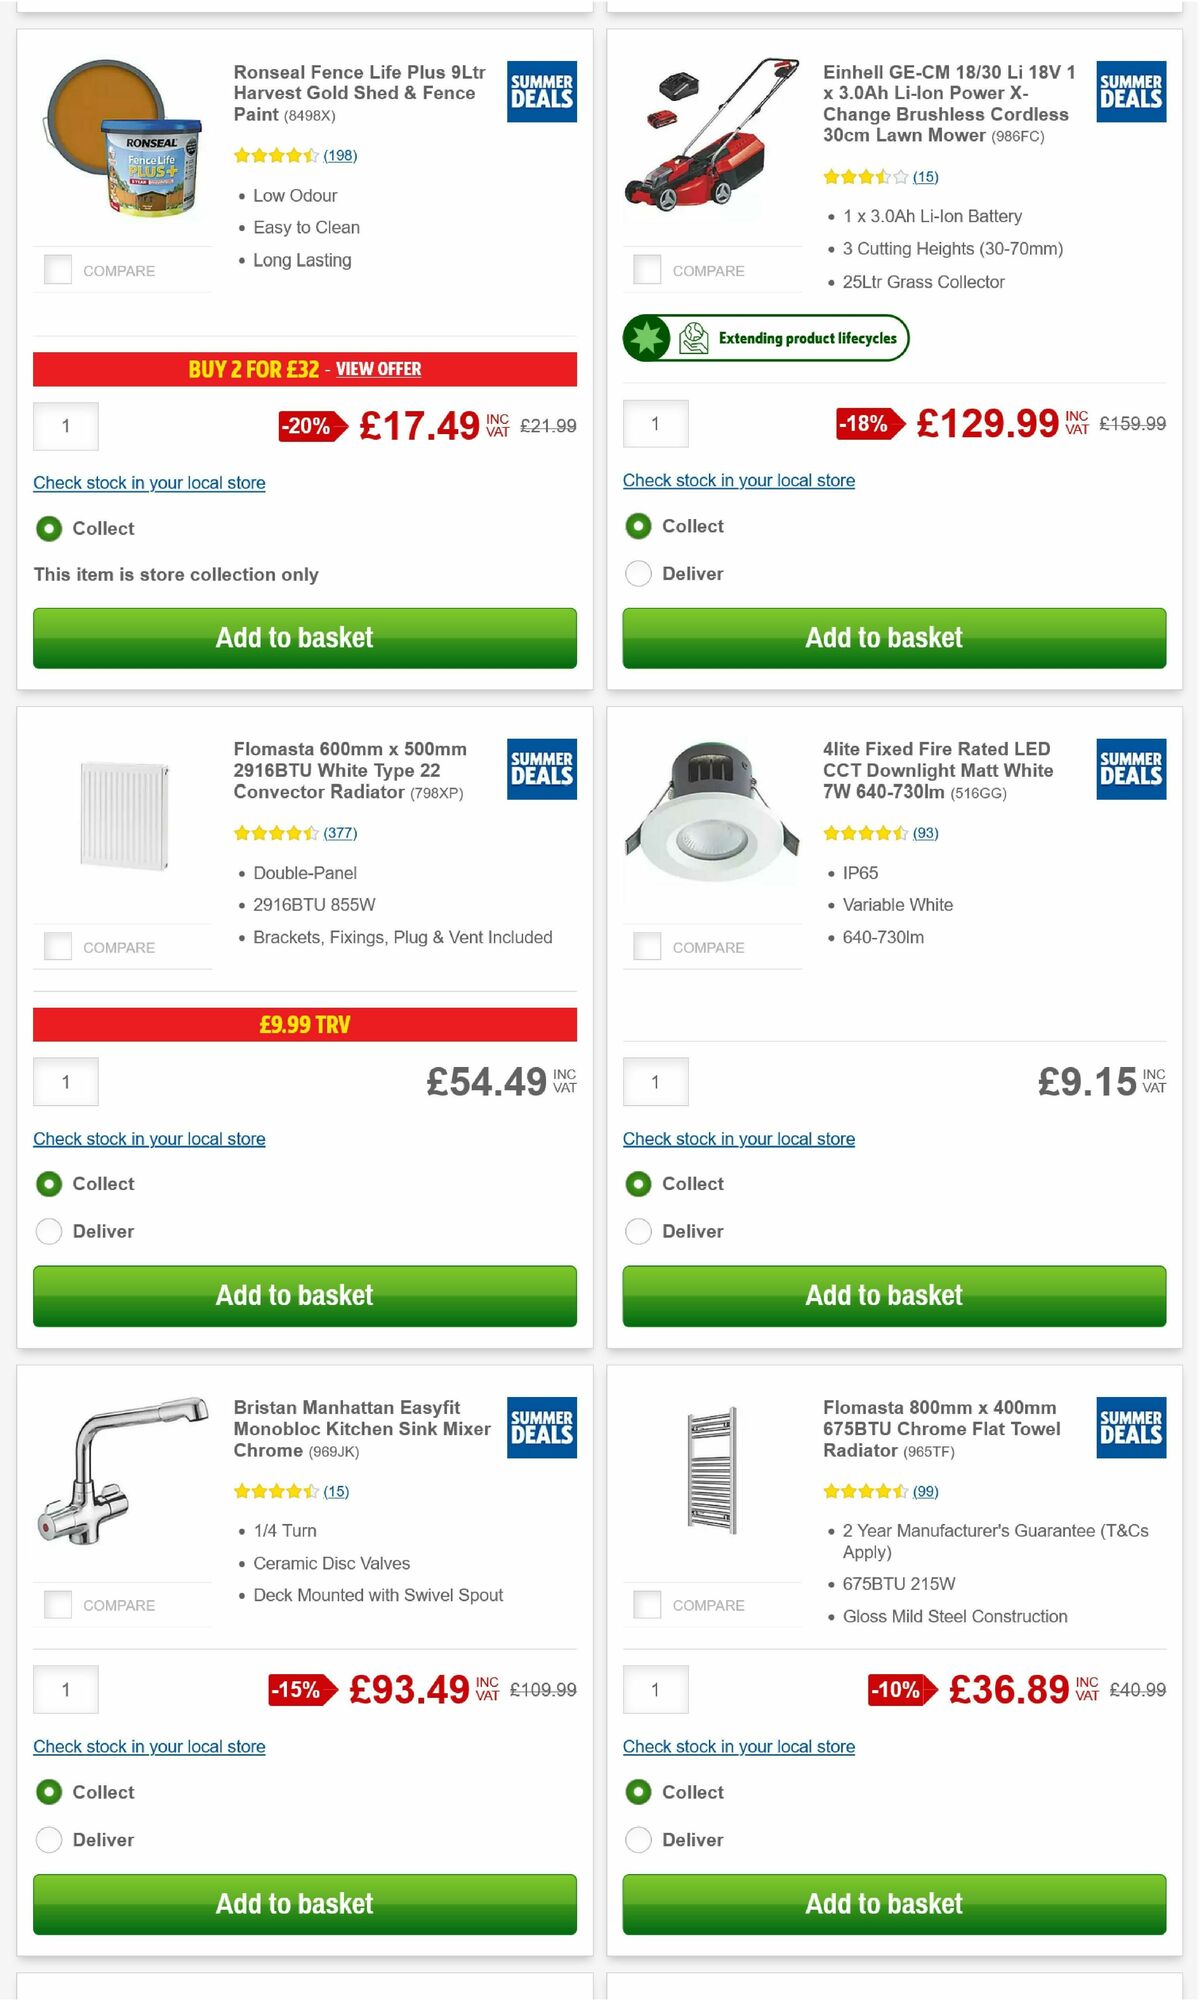The height and width of the screenshot is (2000, 1200).
Task: Check stock in your local store for Einhell mower
Action: pos(739,480)
